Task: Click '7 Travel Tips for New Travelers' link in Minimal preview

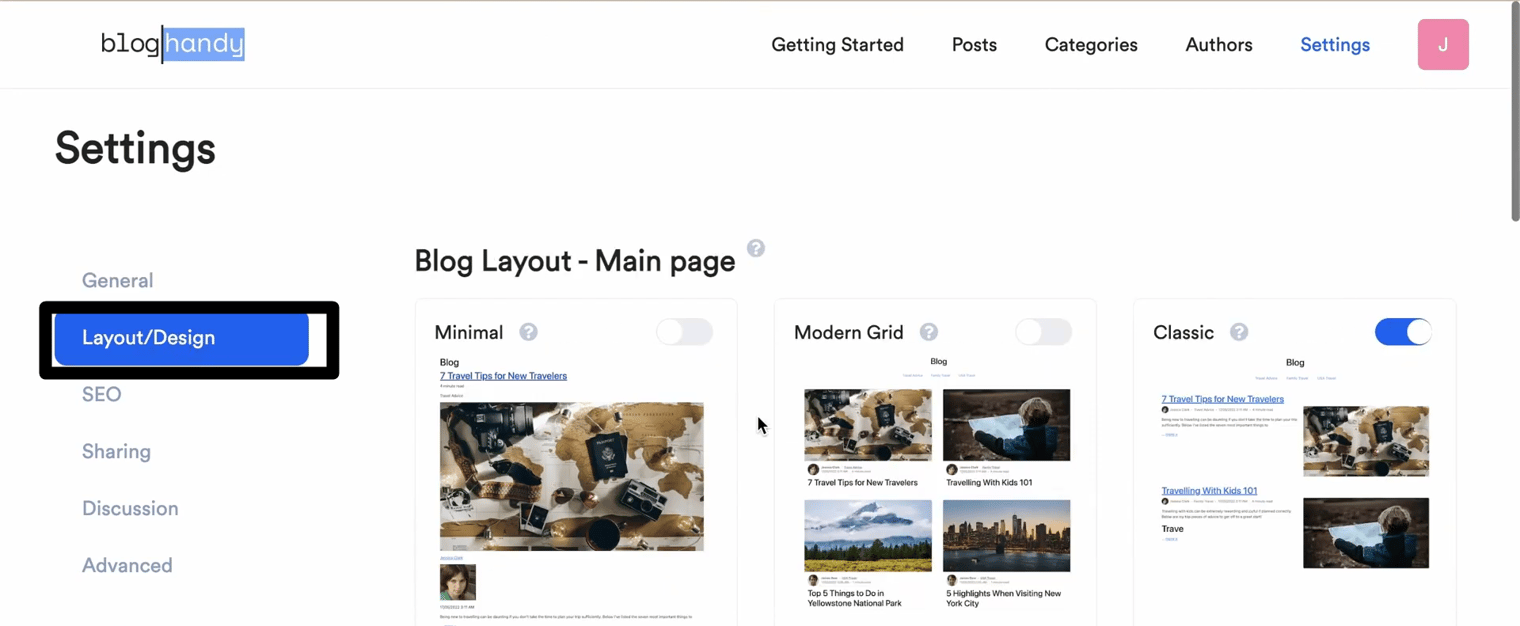Action: (x=503, y=376)
